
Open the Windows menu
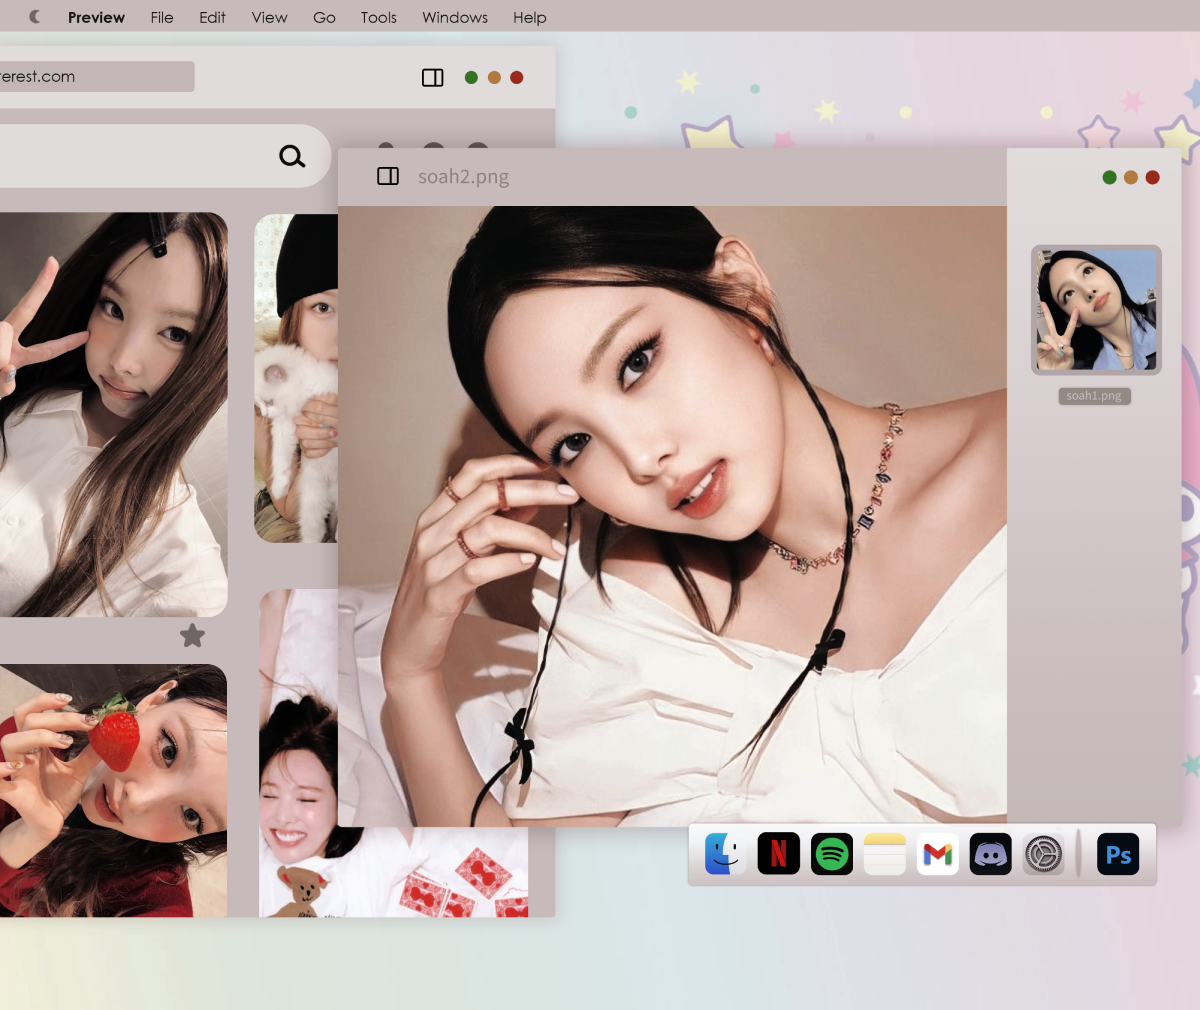[x=455, y=17]
